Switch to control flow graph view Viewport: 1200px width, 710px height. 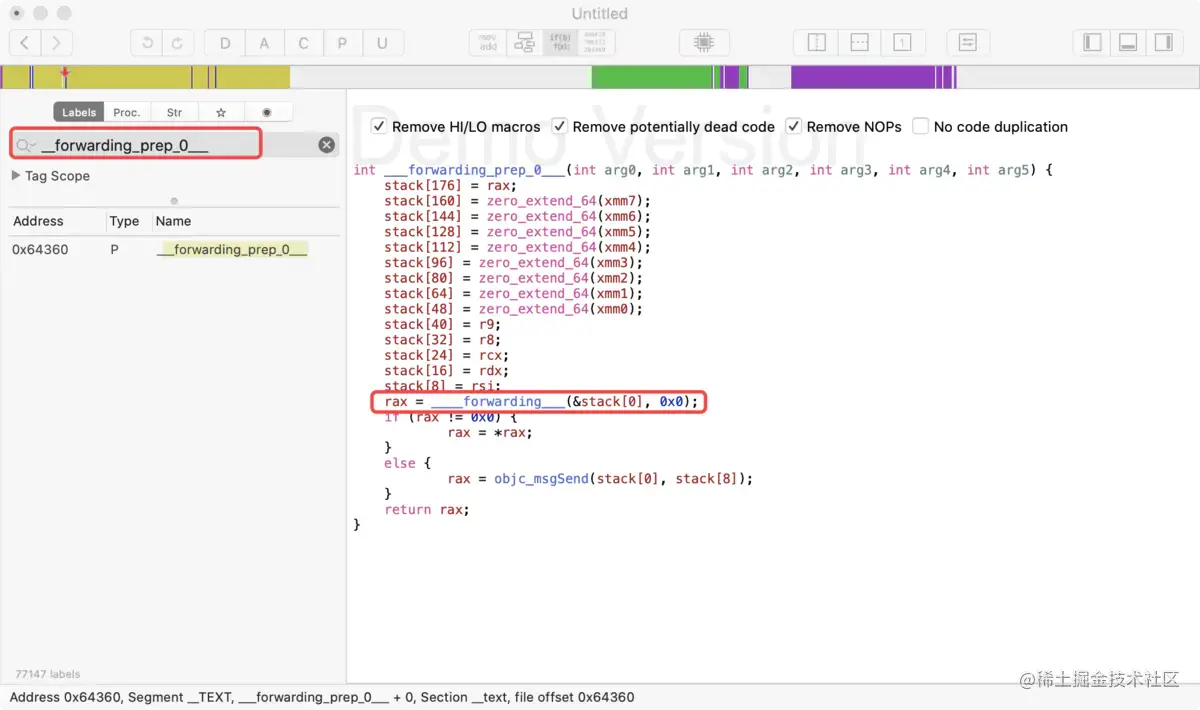click(524, 43)
